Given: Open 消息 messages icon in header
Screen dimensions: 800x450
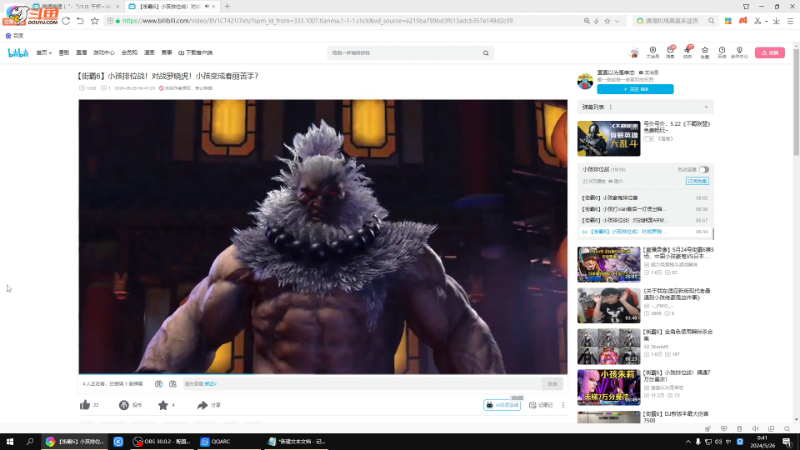Looking at the screenshot, I should (670, 52).
